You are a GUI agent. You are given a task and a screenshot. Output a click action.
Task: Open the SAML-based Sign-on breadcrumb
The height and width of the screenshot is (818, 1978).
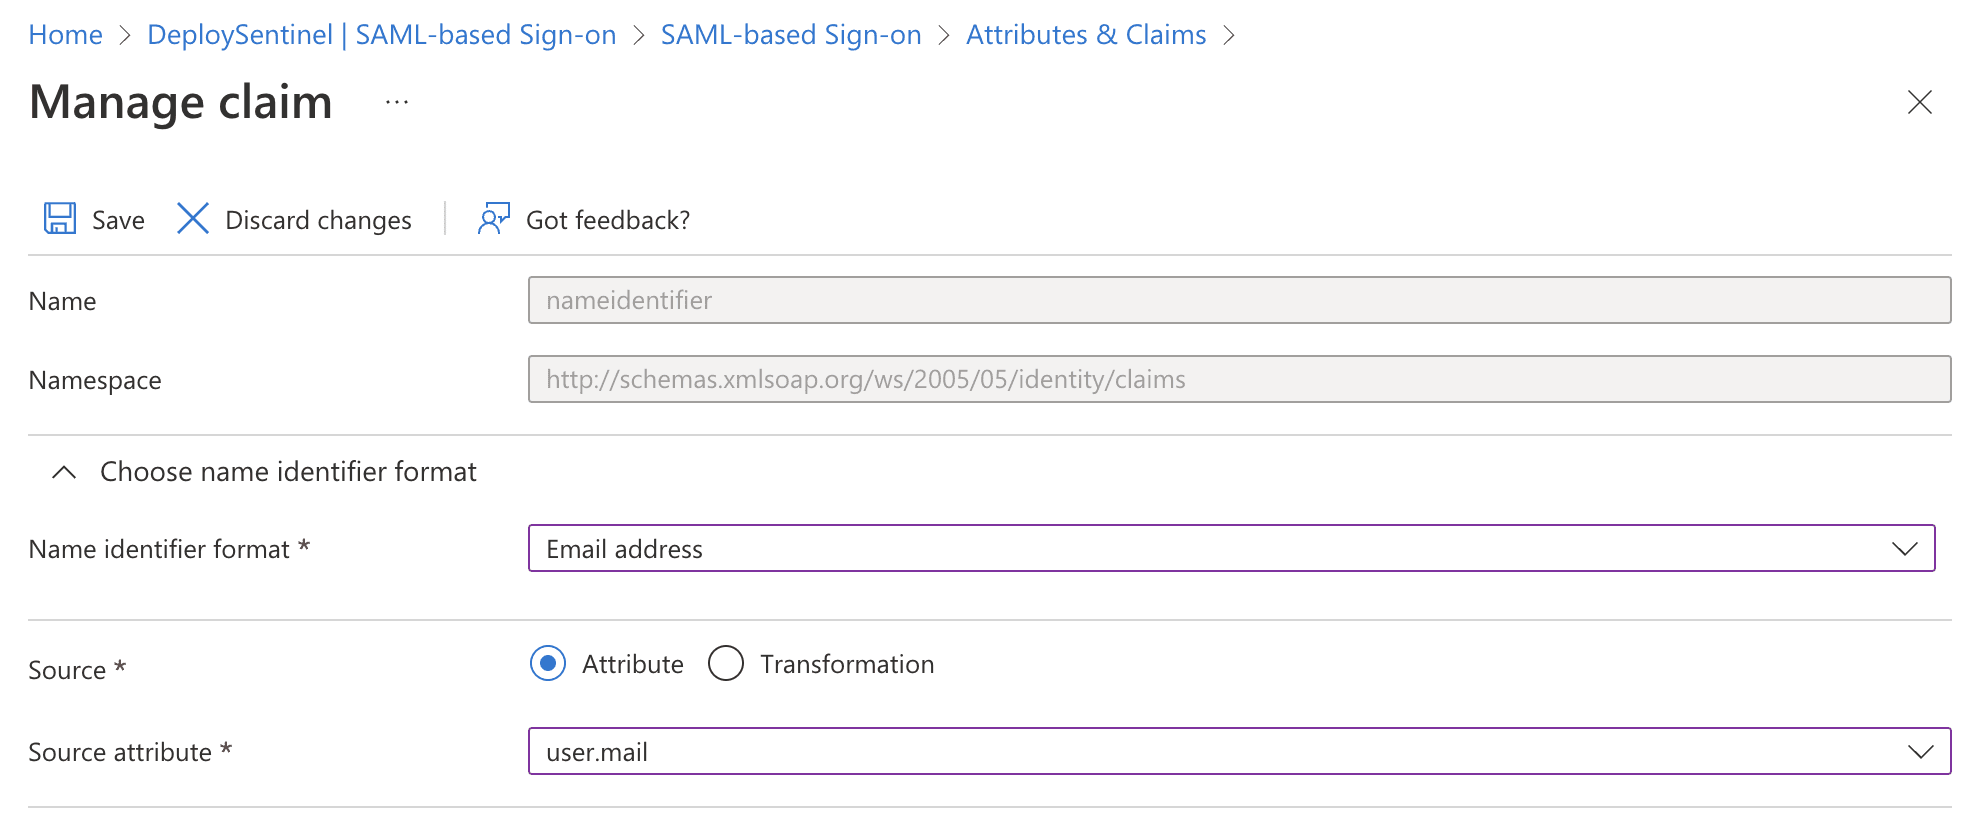(x=790, y=34)
